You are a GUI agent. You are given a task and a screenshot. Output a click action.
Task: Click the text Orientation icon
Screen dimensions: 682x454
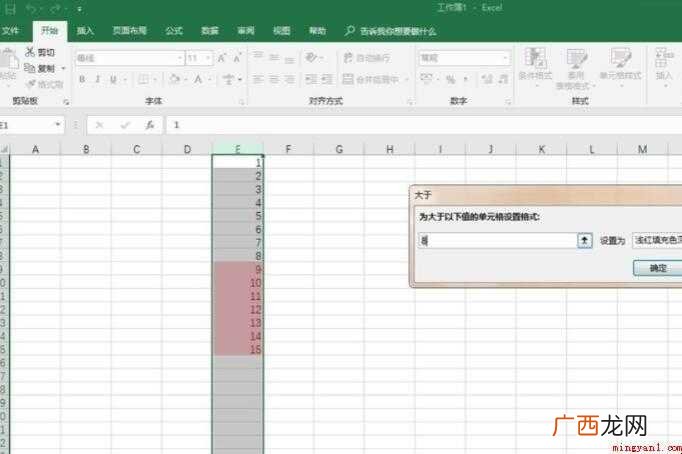[311, 57]
